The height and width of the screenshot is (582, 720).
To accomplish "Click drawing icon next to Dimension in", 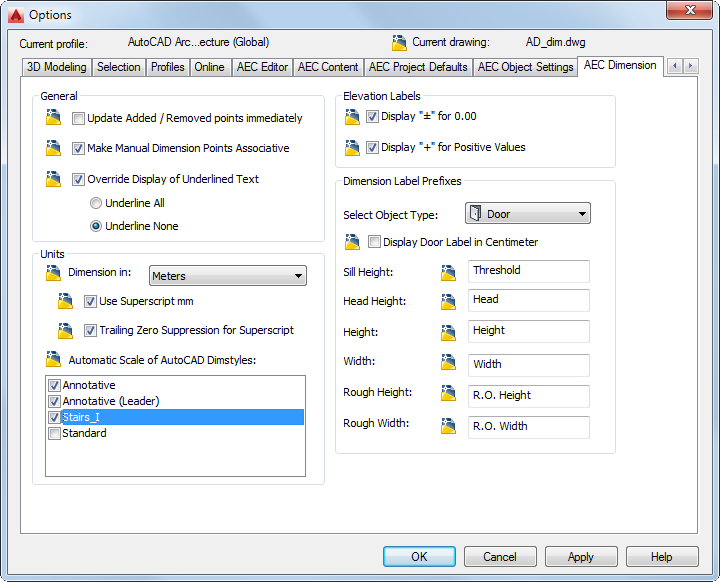I will tap(53, 273).
